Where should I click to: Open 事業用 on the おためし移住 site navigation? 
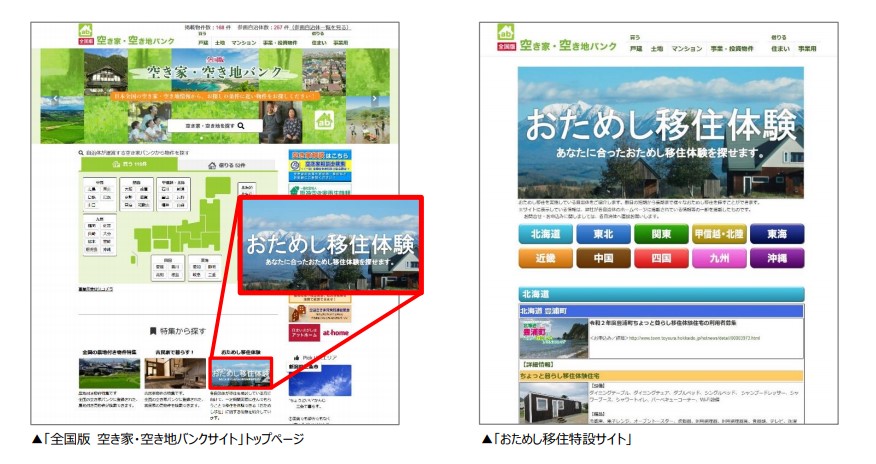[x=807, y=49]
